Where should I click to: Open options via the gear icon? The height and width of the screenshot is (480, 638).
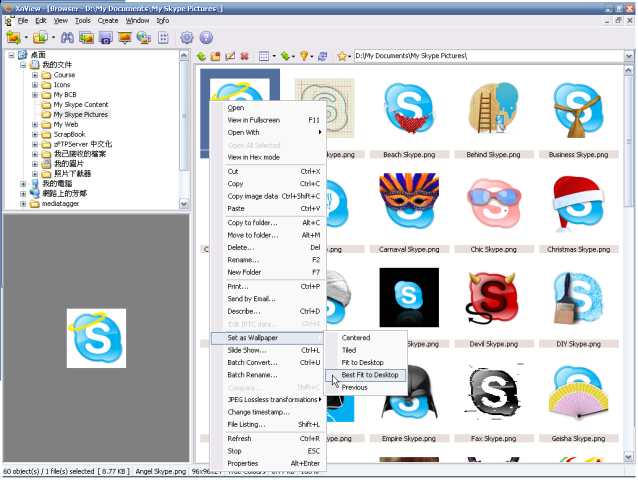[187, 38]
